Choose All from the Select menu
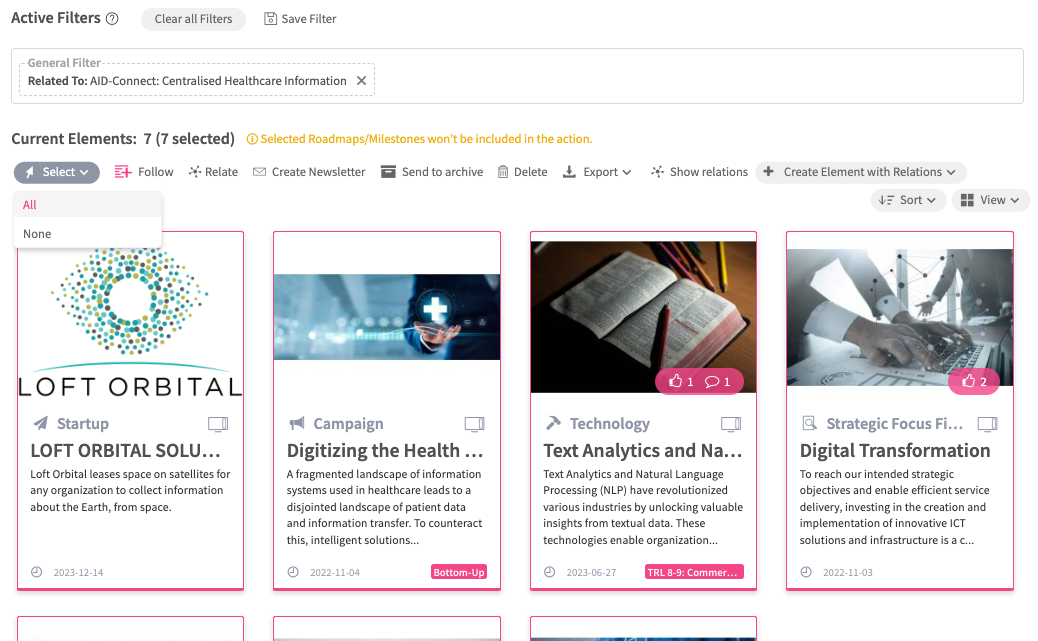Screen dimensions: 1038x641 (x=30, y=205)
